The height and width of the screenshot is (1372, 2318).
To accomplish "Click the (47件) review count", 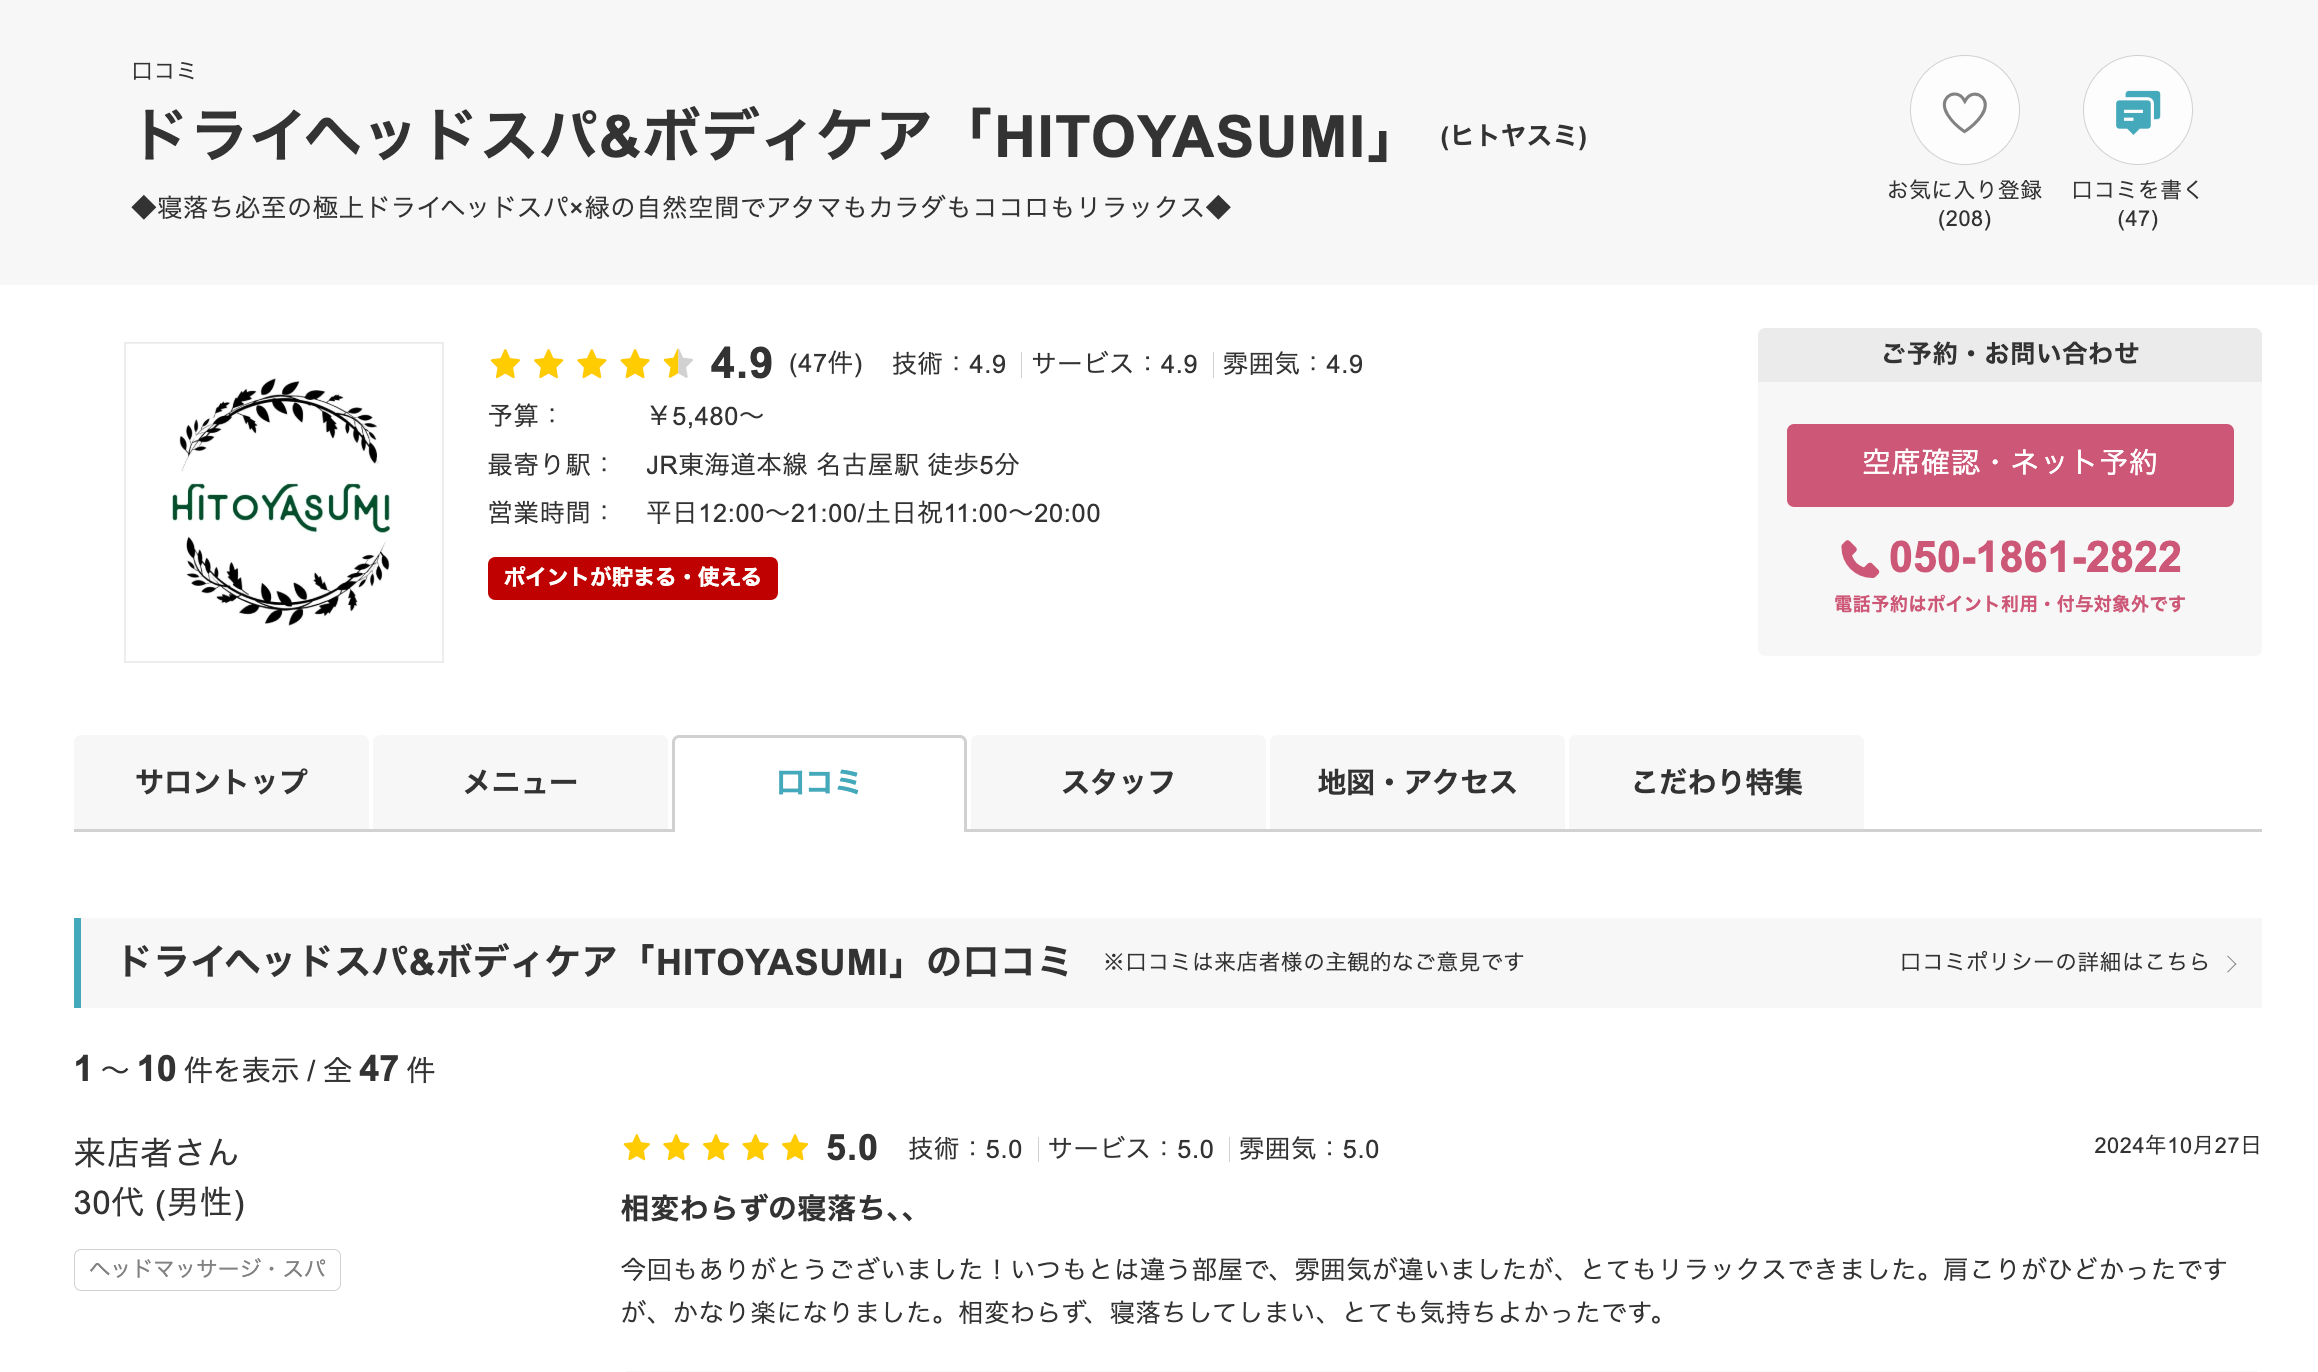I will click(825, 363).
